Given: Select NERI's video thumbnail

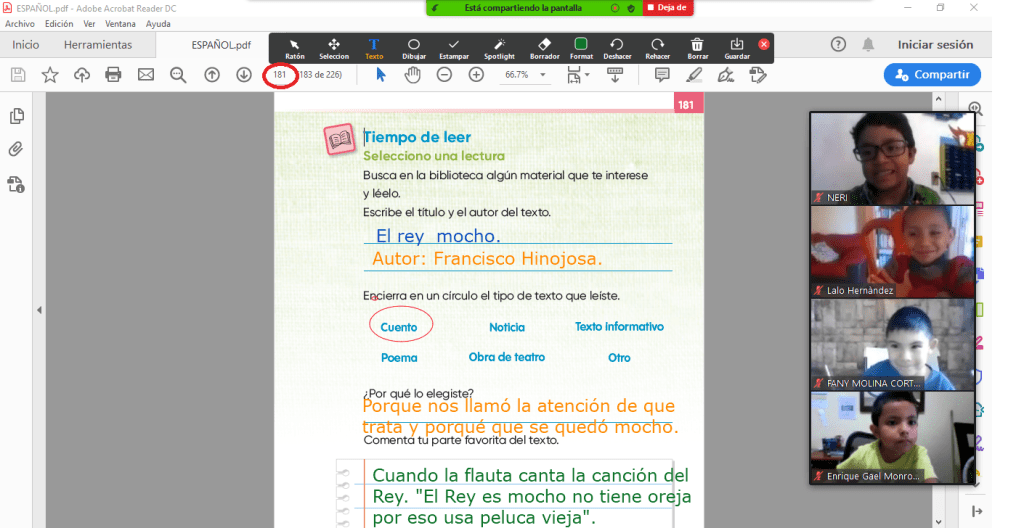Looking at the screenshot, I should (x=892, y=158).
